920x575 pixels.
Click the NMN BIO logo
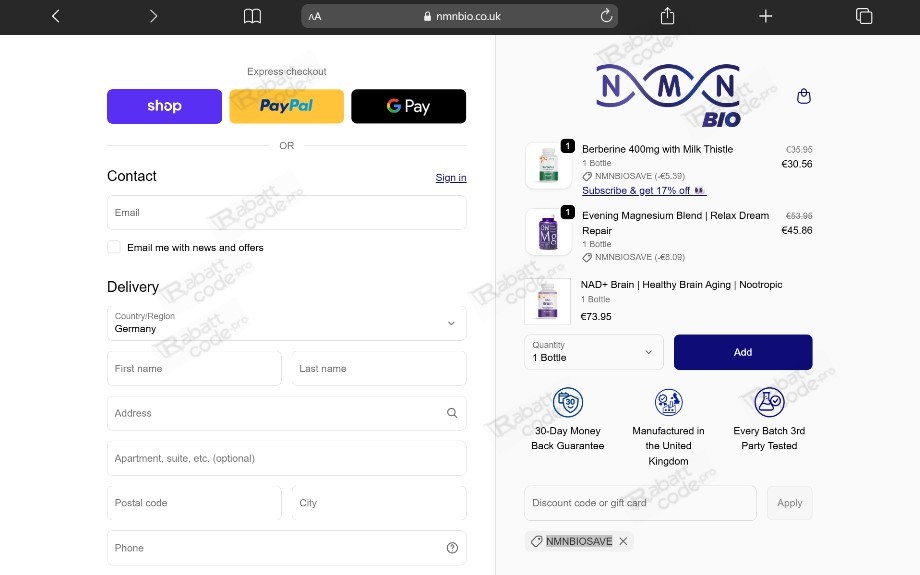tap(668, 95)
